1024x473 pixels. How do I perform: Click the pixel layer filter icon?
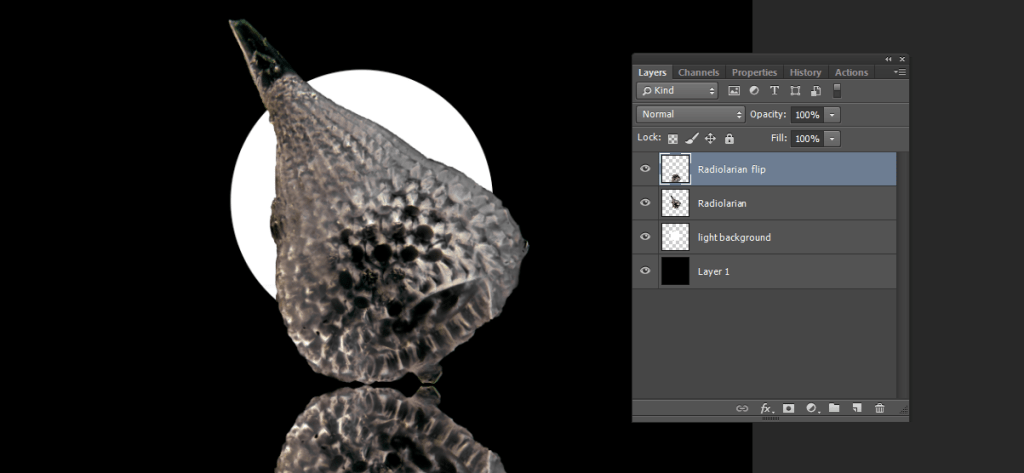734,91
